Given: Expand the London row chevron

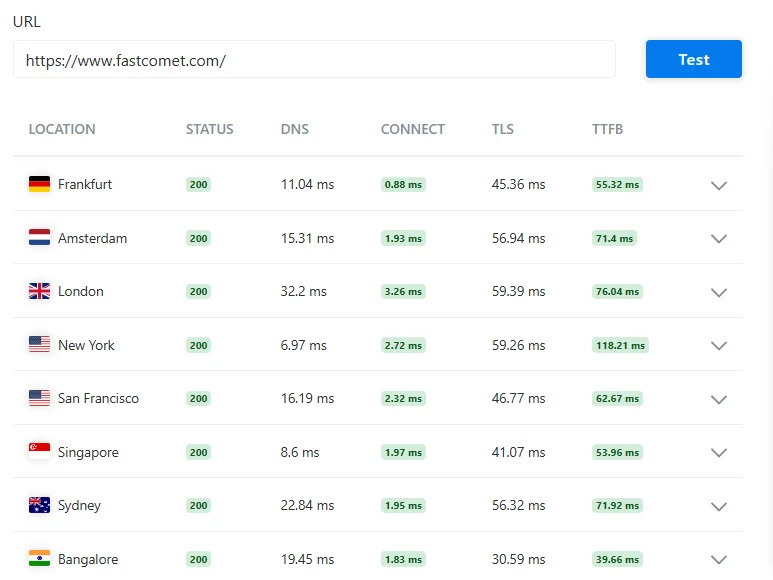Looking at the screenshot, I should click(719, 292).
